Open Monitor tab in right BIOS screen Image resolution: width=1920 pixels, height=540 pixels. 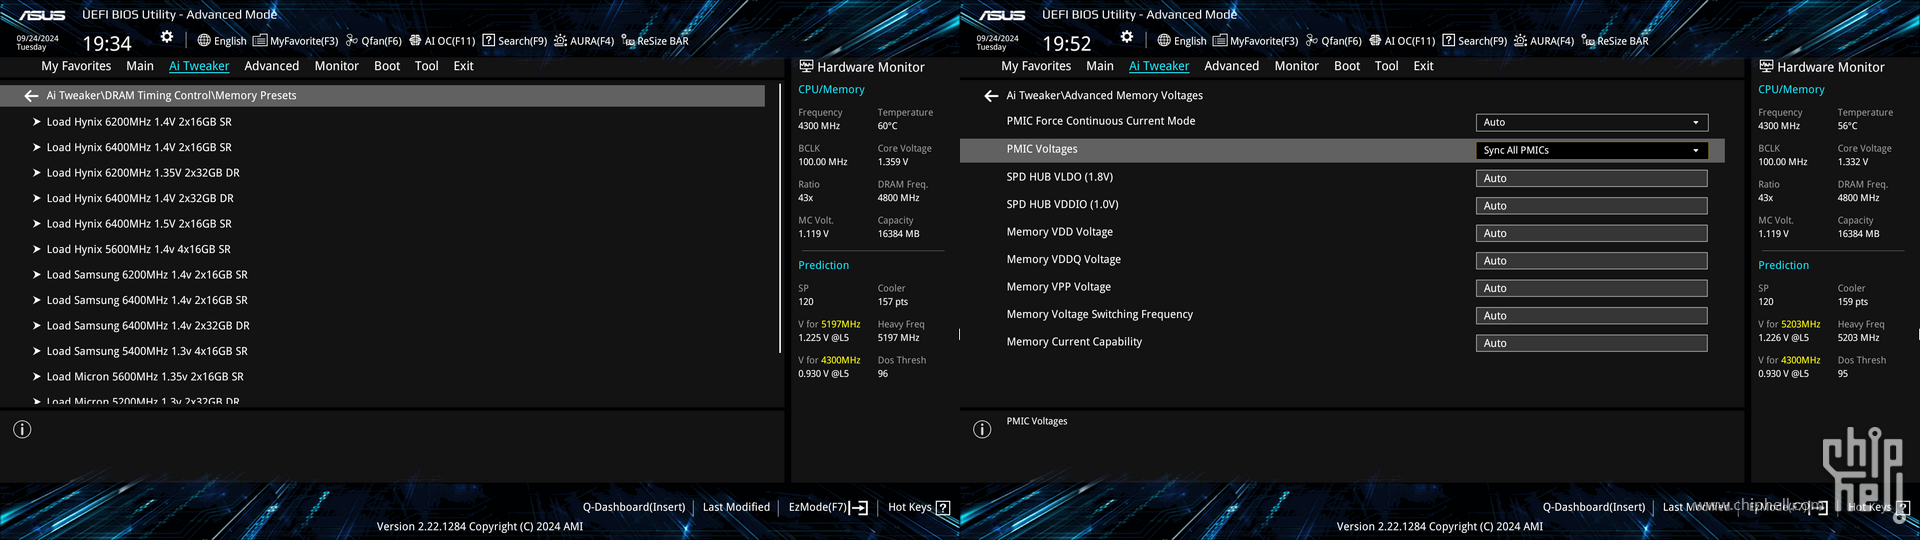[x=1296, y=66]
